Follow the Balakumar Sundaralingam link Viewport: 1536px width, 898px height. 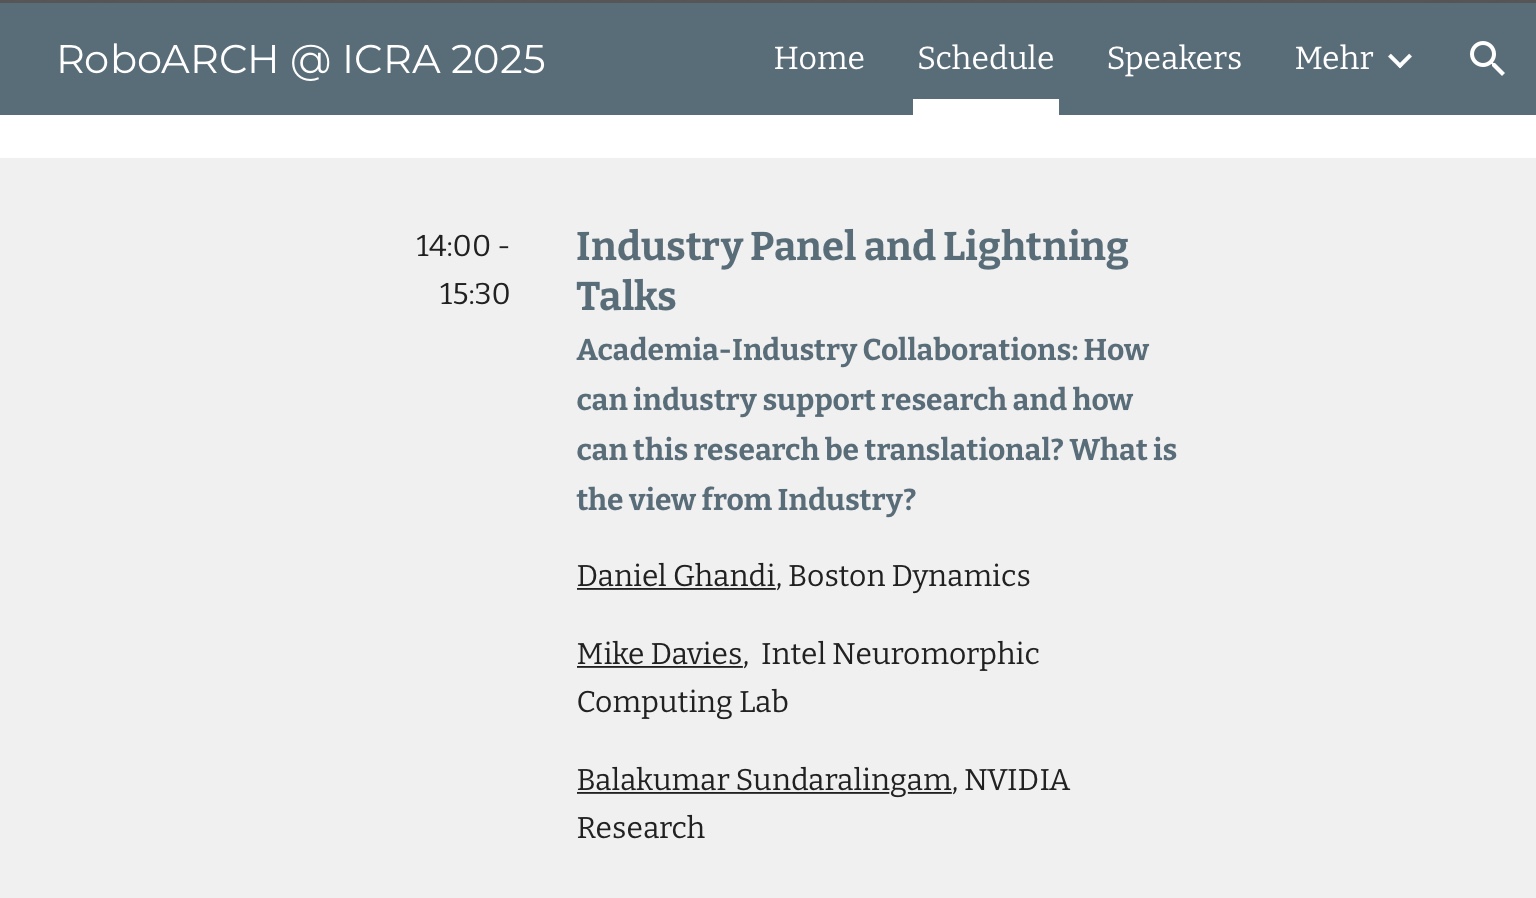pyautogui.click(x=764, y=780)
